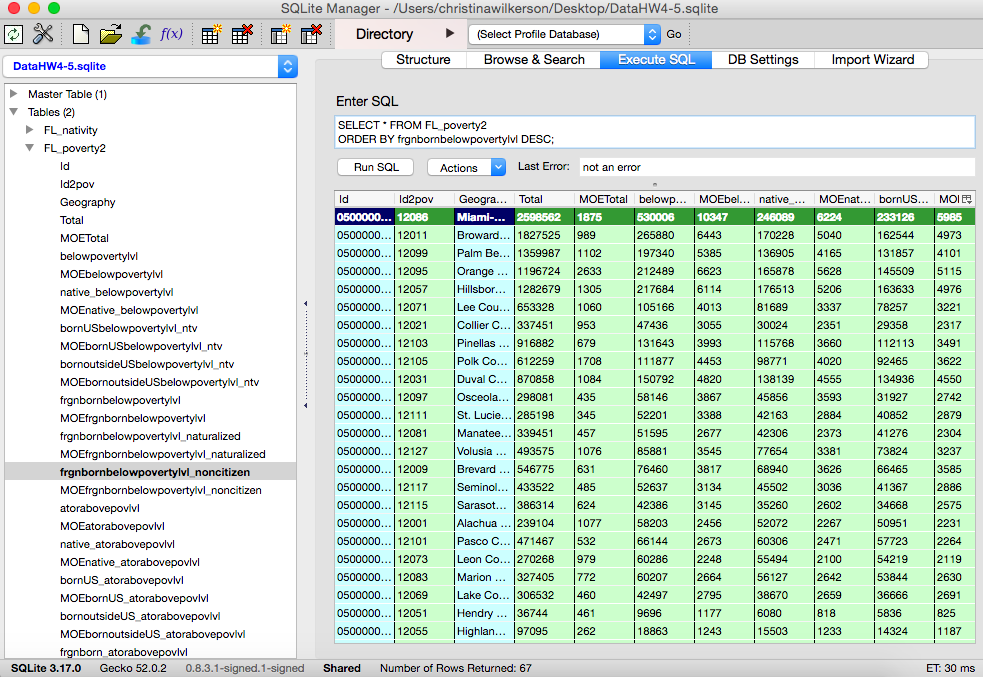The width and height of the screenshot is (983, 677).
Task: Expand the Master Table (1) node
Action: tap(13, 93)
